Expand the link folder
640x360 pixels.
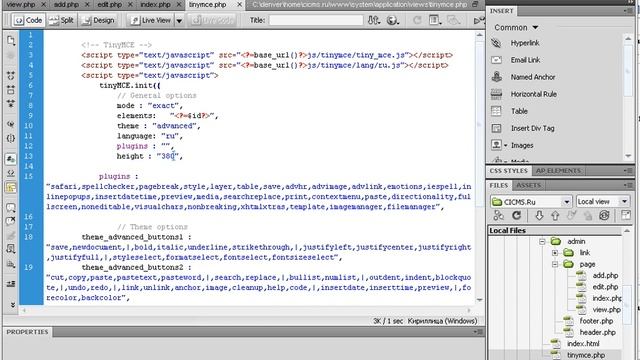pos(555,253)
